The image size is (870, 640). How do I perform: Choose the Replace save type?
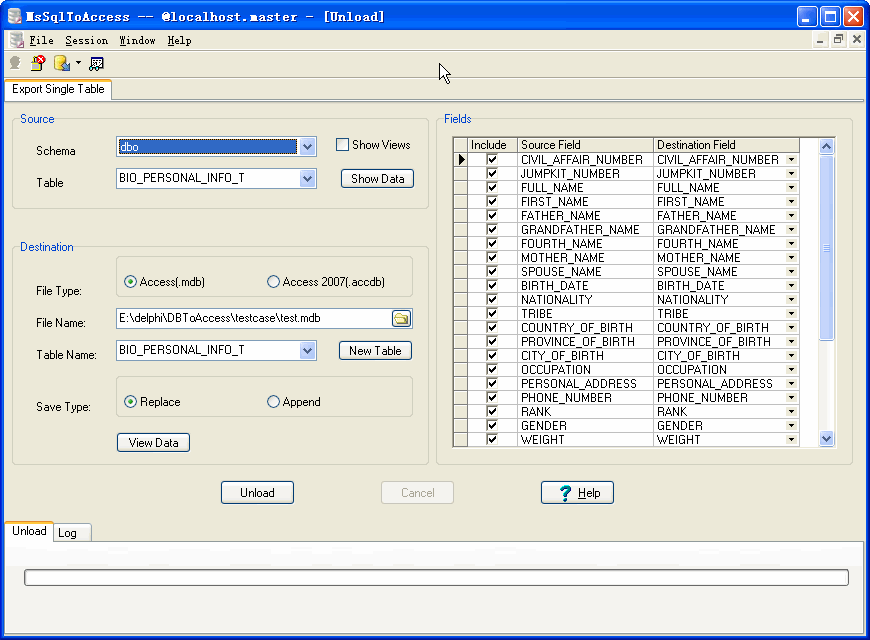click(x=130, y=402)
